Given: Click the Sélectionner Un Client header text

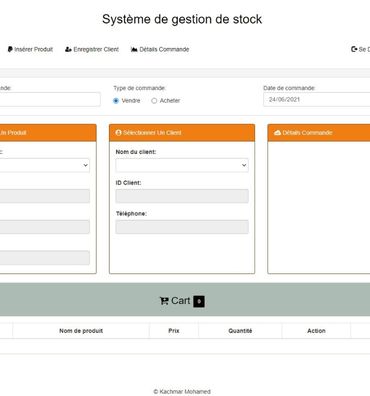Looking at the screenshot, I should pyautogui.click(x=152, y=133).
